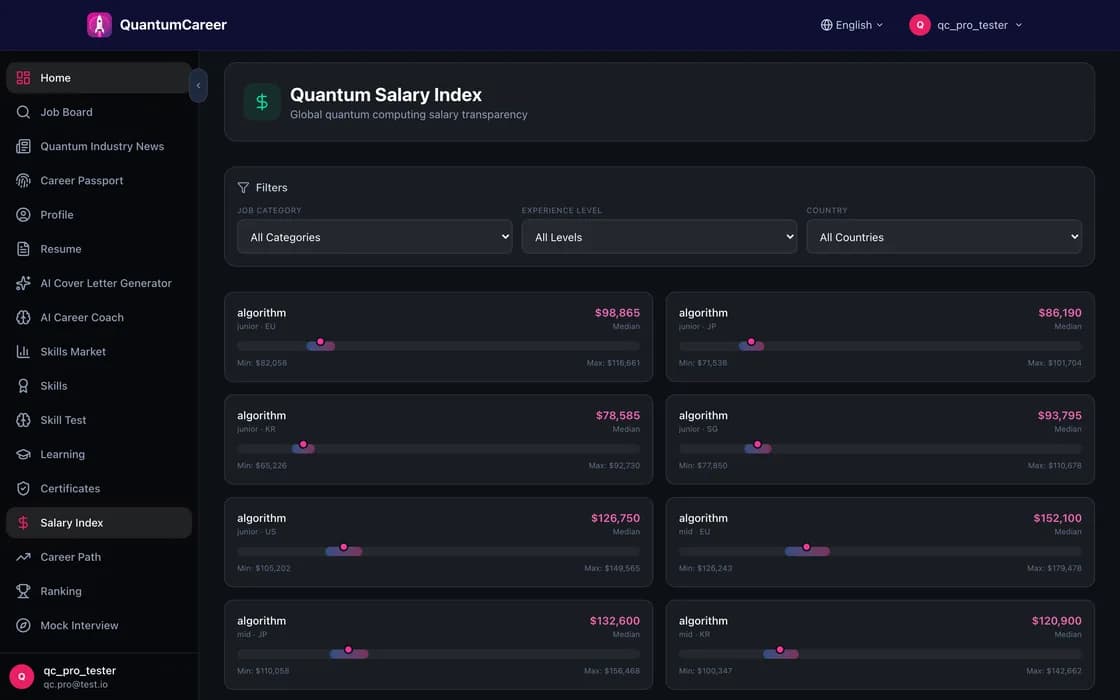1120x700 pixels.
Task: Click the Salary Index dollar icon in sidebar
Action: [24, 523]
